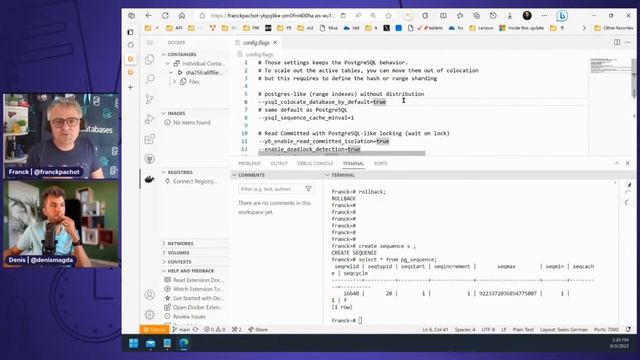Click Share in status bar
The image size is (640, 360).
coord(258,329)
